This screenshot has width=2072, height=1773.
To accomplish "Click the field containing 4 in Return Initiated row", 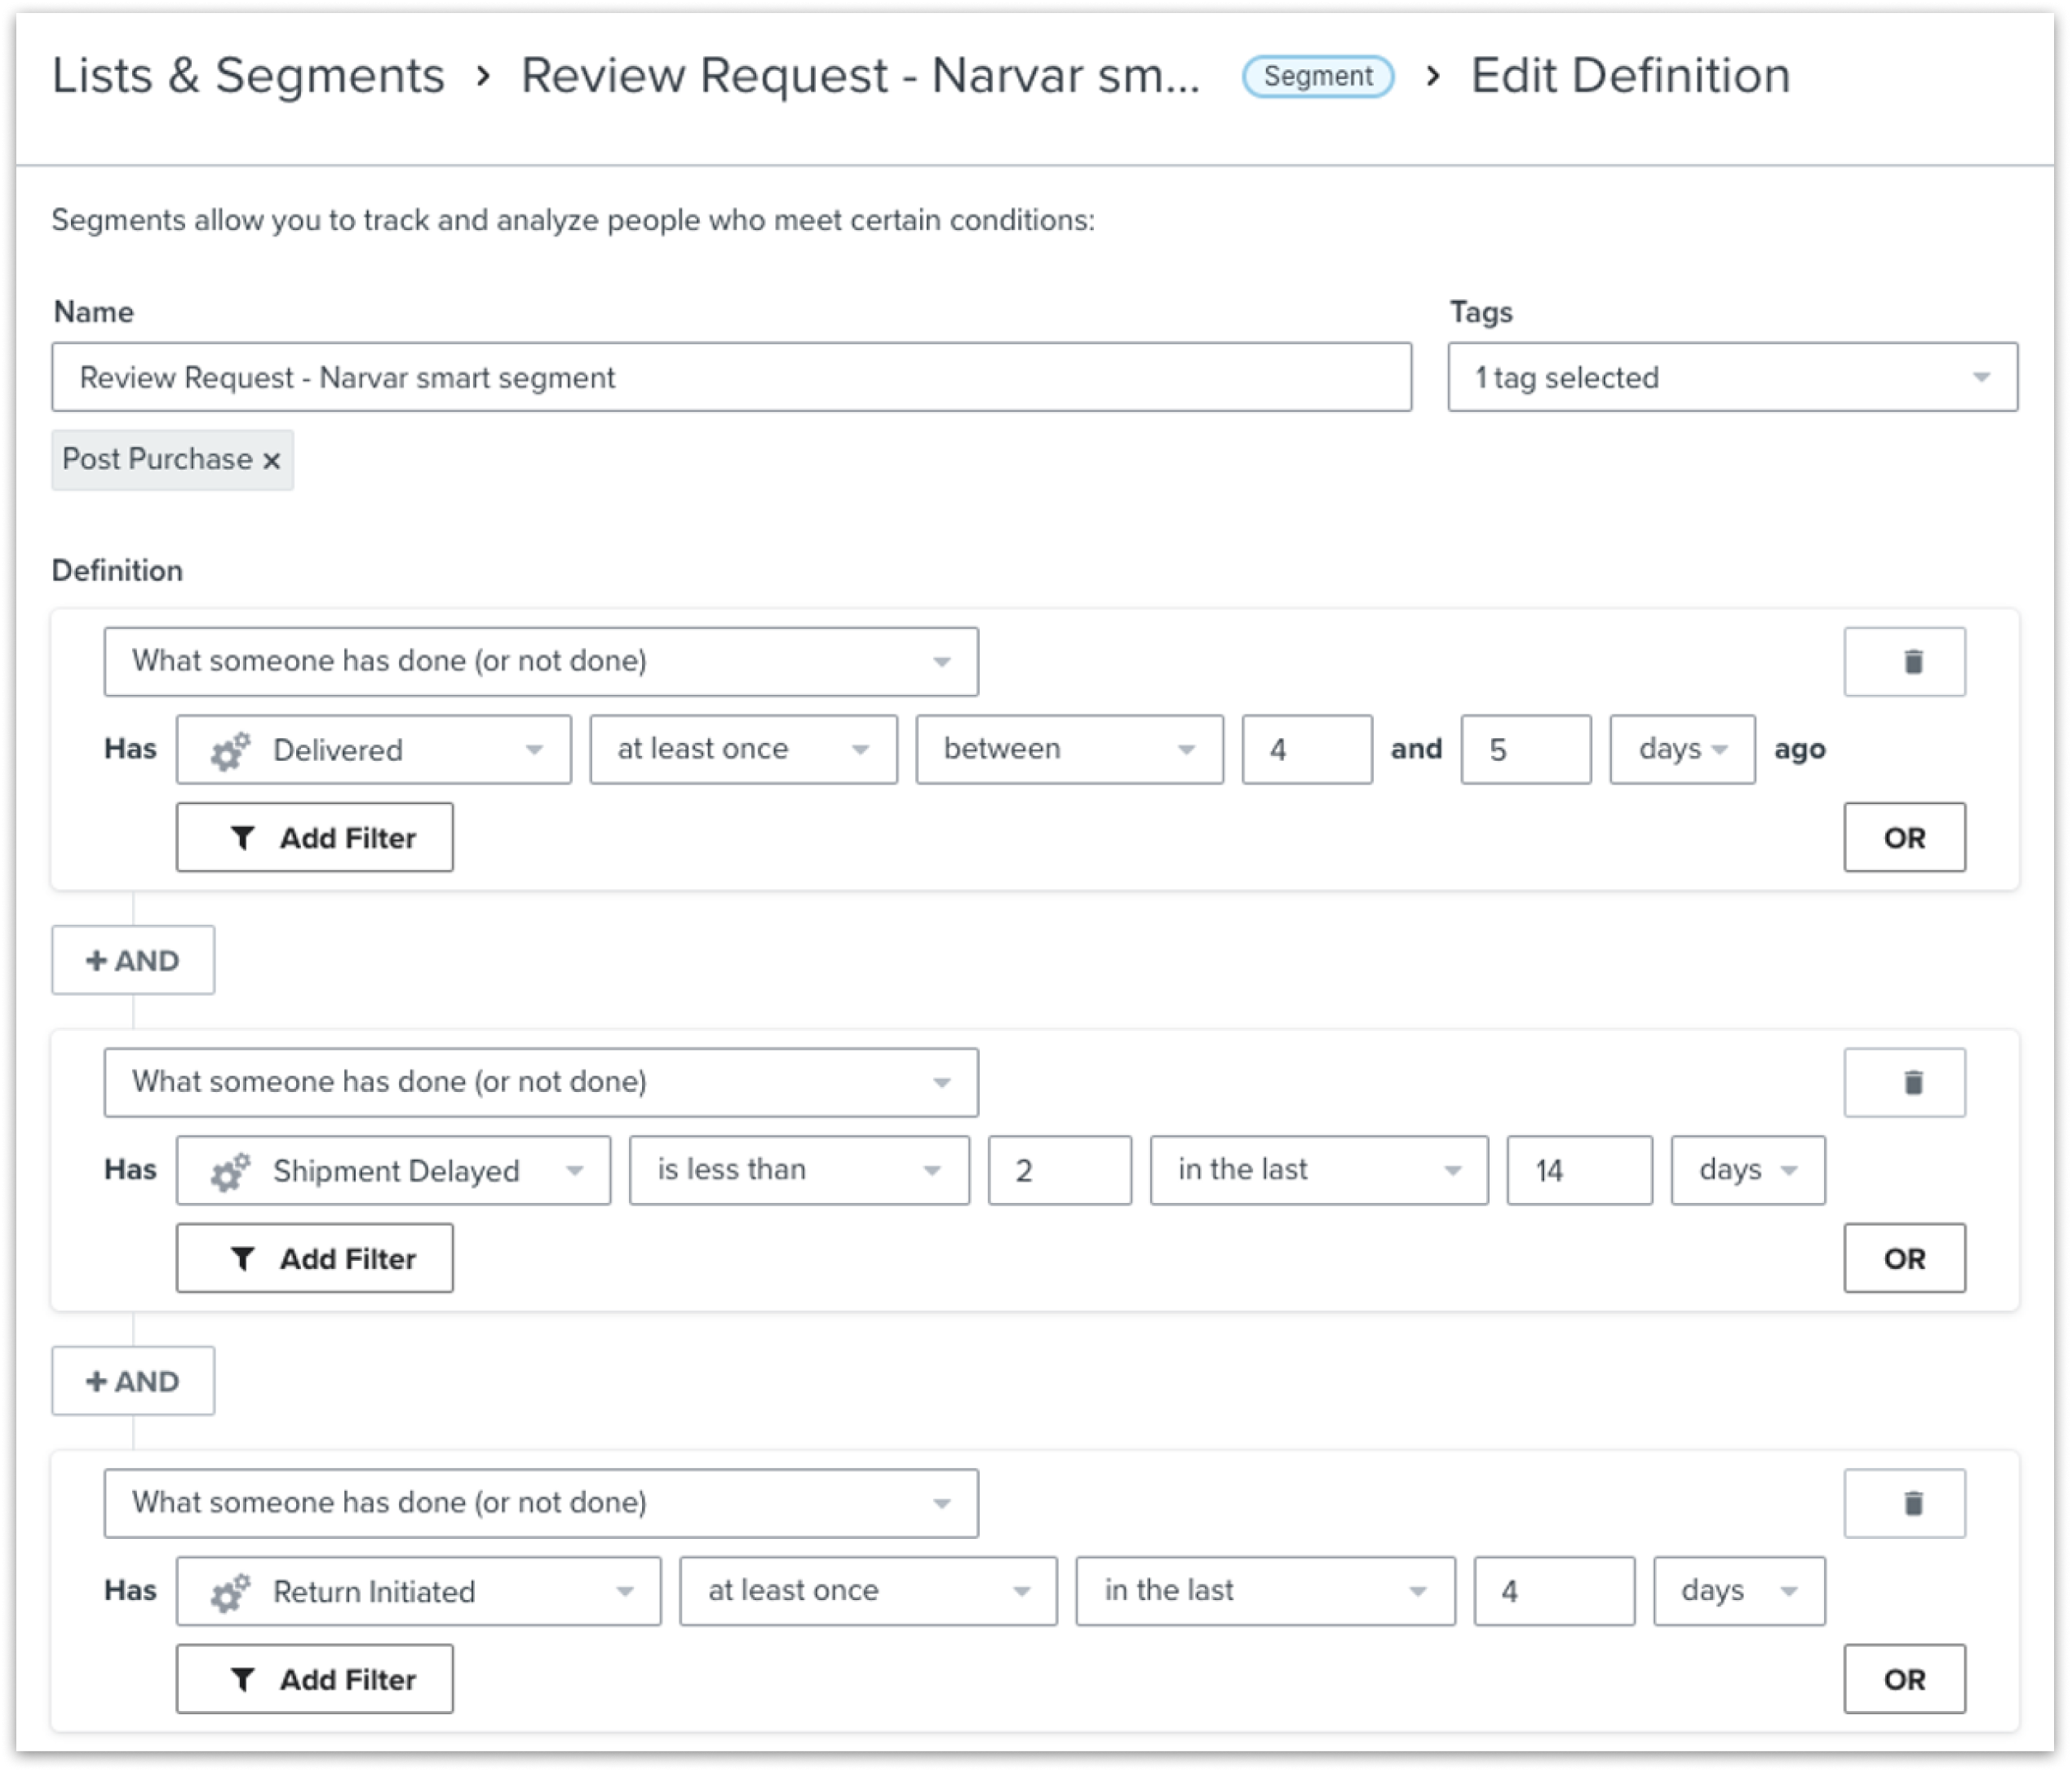I will (1553, 1591).
